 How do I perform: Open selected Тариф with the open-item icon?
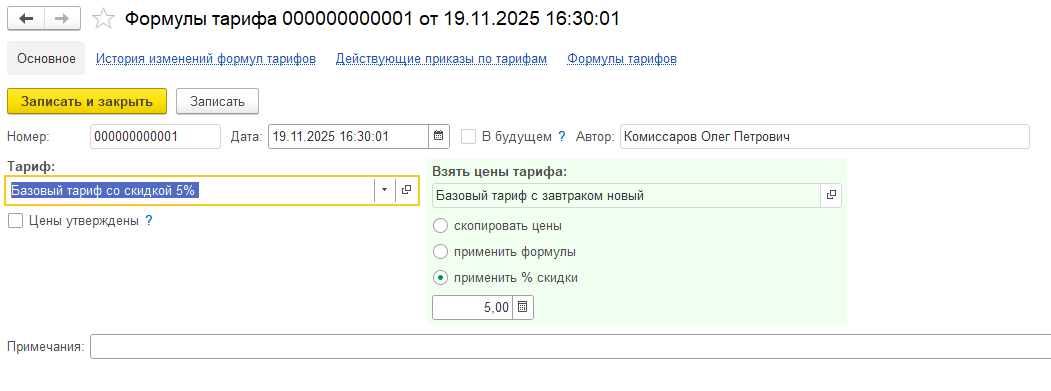point(406,190)
